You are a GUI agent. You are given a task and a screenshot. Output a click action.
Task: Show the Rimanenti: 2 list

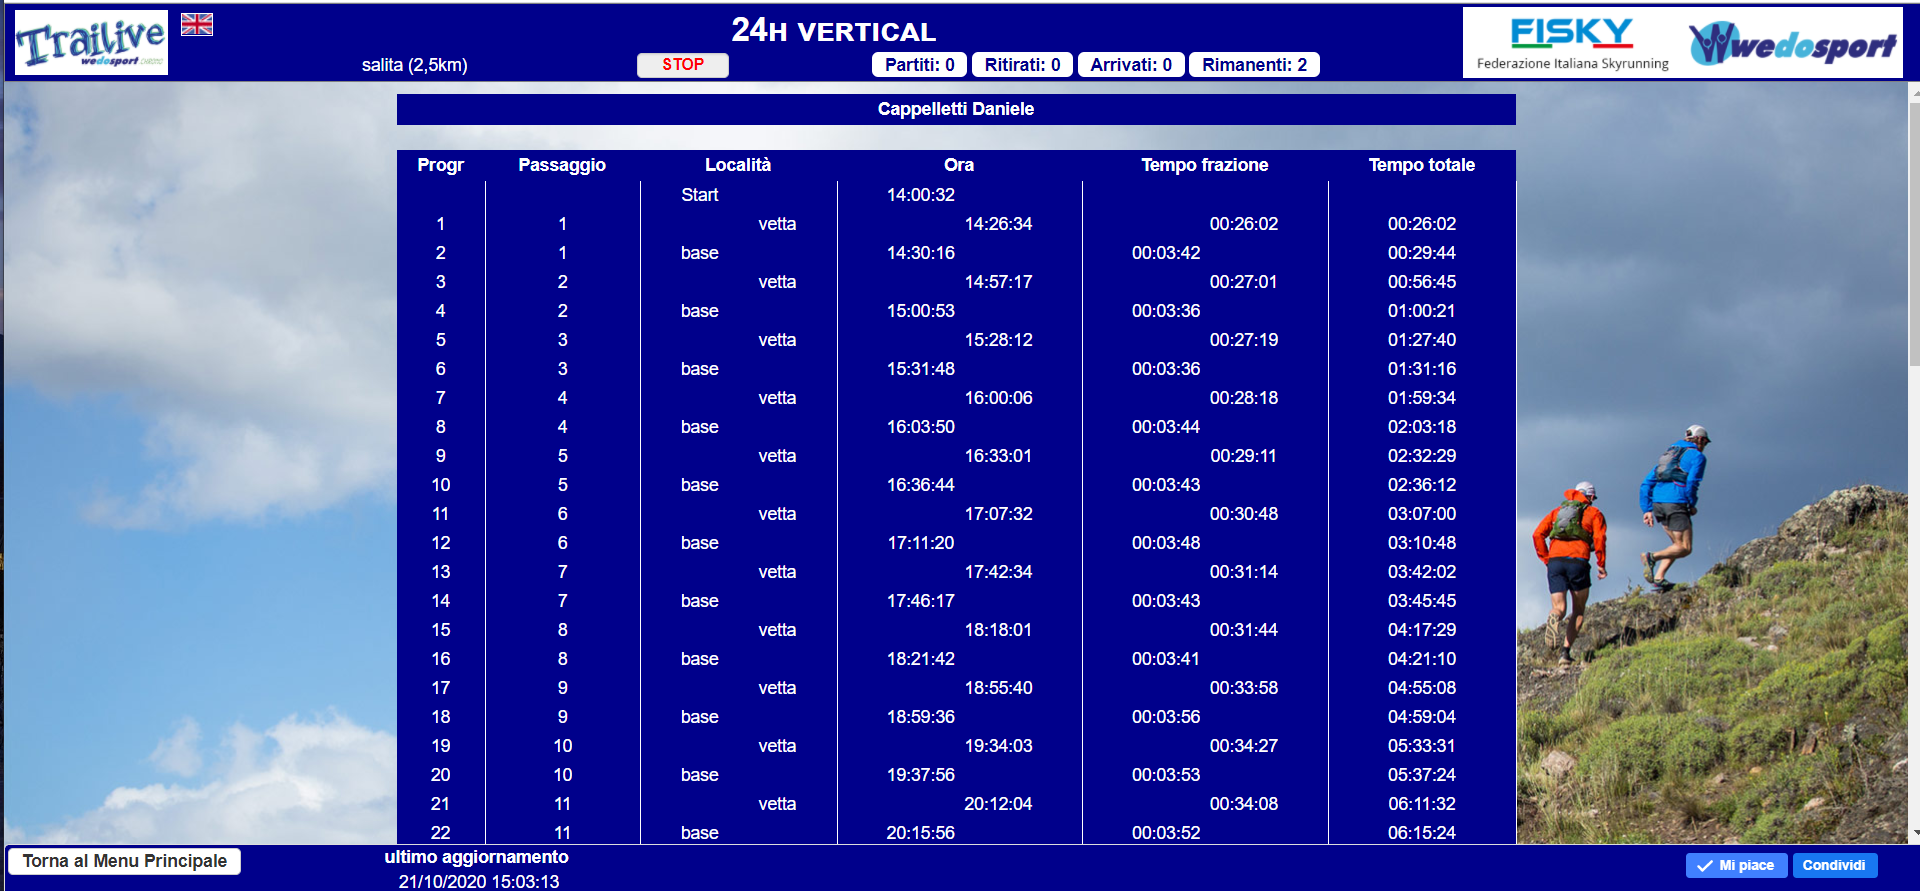click(x=1254, y=65)
